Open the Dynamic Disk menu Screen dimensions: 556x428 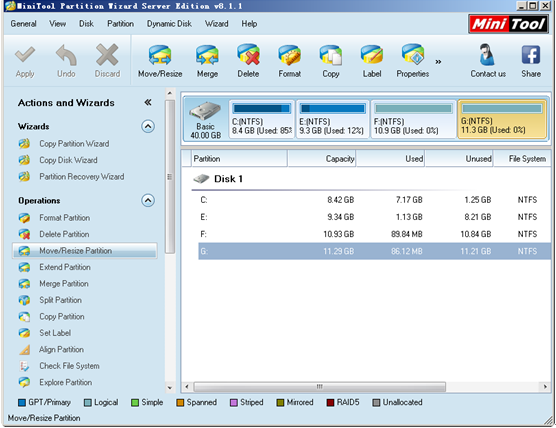169,24
